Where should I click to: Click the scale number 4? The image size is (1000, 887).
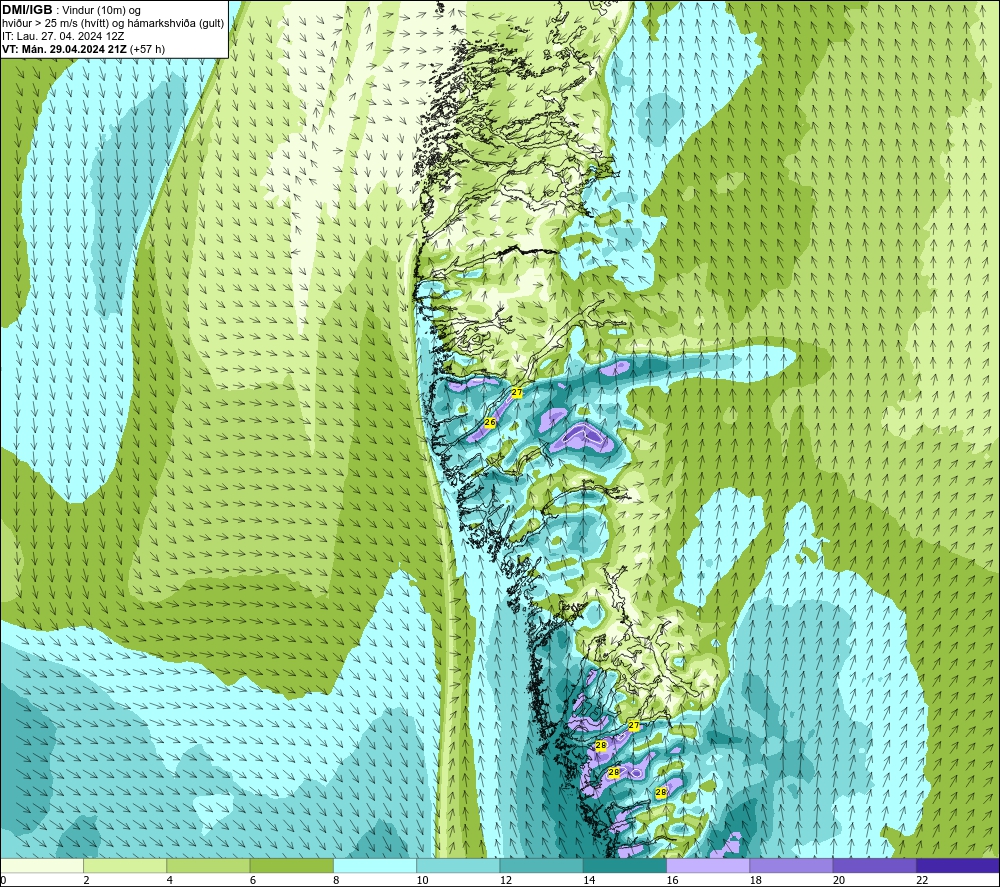pyautogui.click(x=170, y=880)
